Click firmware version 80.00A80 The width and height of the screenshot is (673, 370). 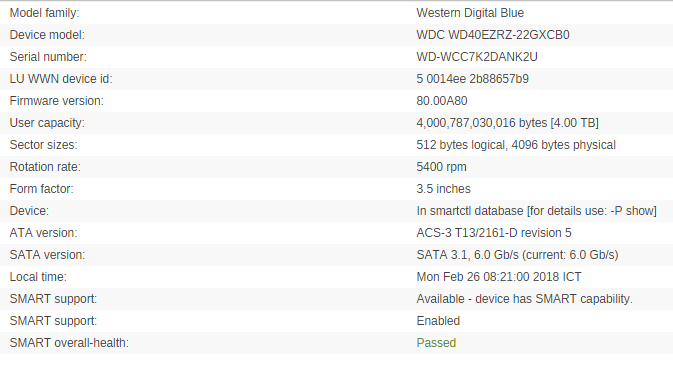tap(442, 101)
